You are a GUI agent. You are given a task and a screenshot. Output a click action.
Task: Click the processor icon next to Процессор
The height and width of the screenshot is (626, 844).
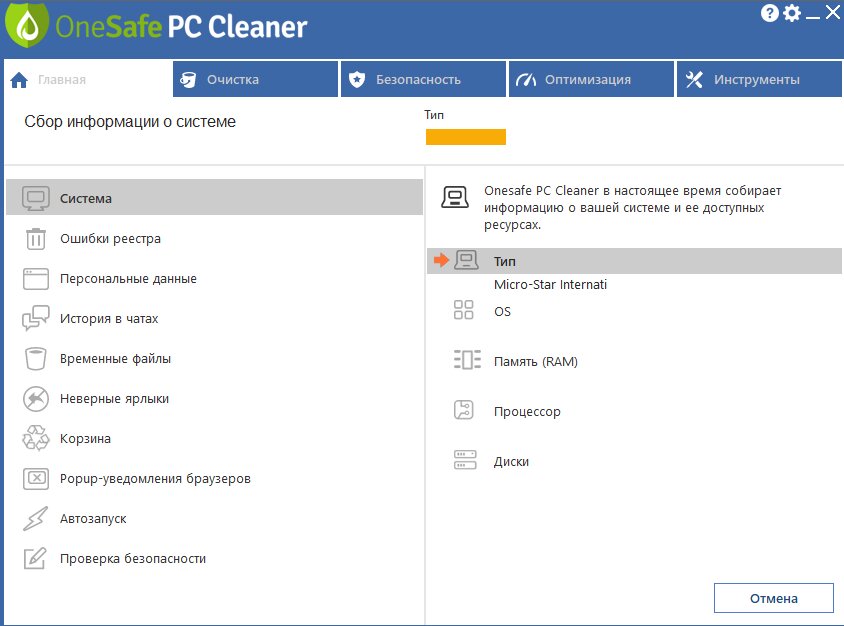point(463,410)
